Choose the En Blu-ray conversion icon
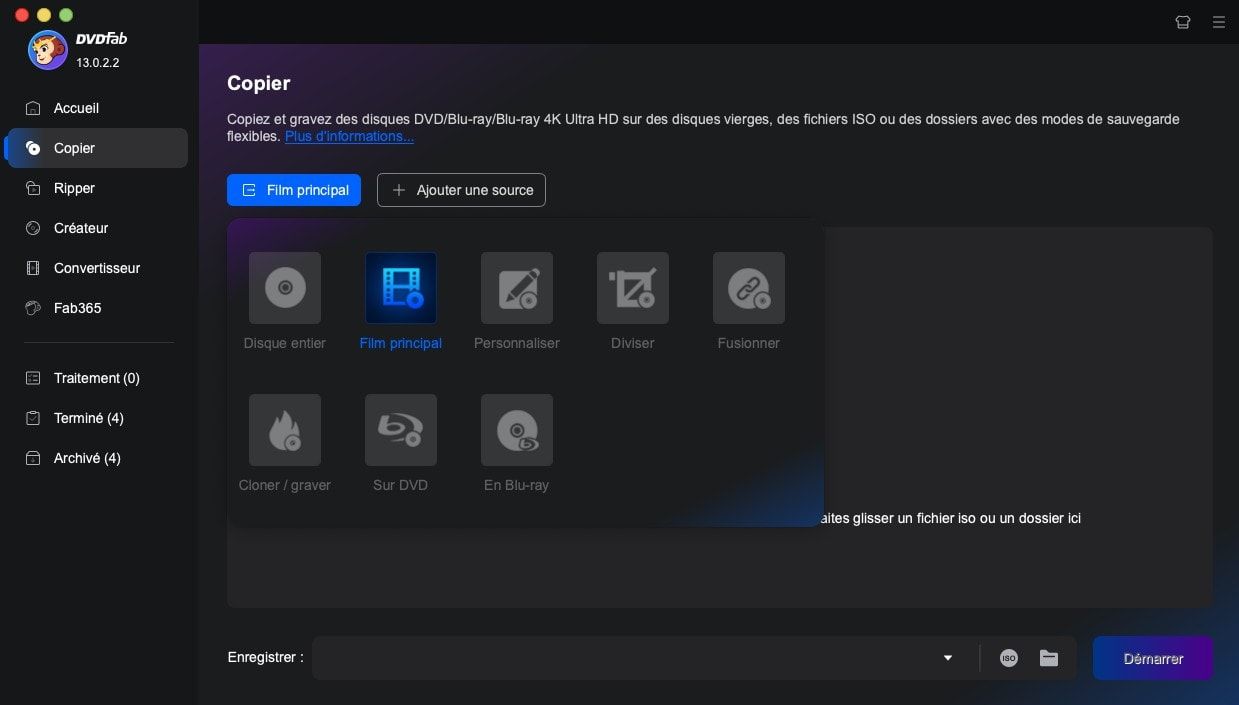 (x=517, y=430)
